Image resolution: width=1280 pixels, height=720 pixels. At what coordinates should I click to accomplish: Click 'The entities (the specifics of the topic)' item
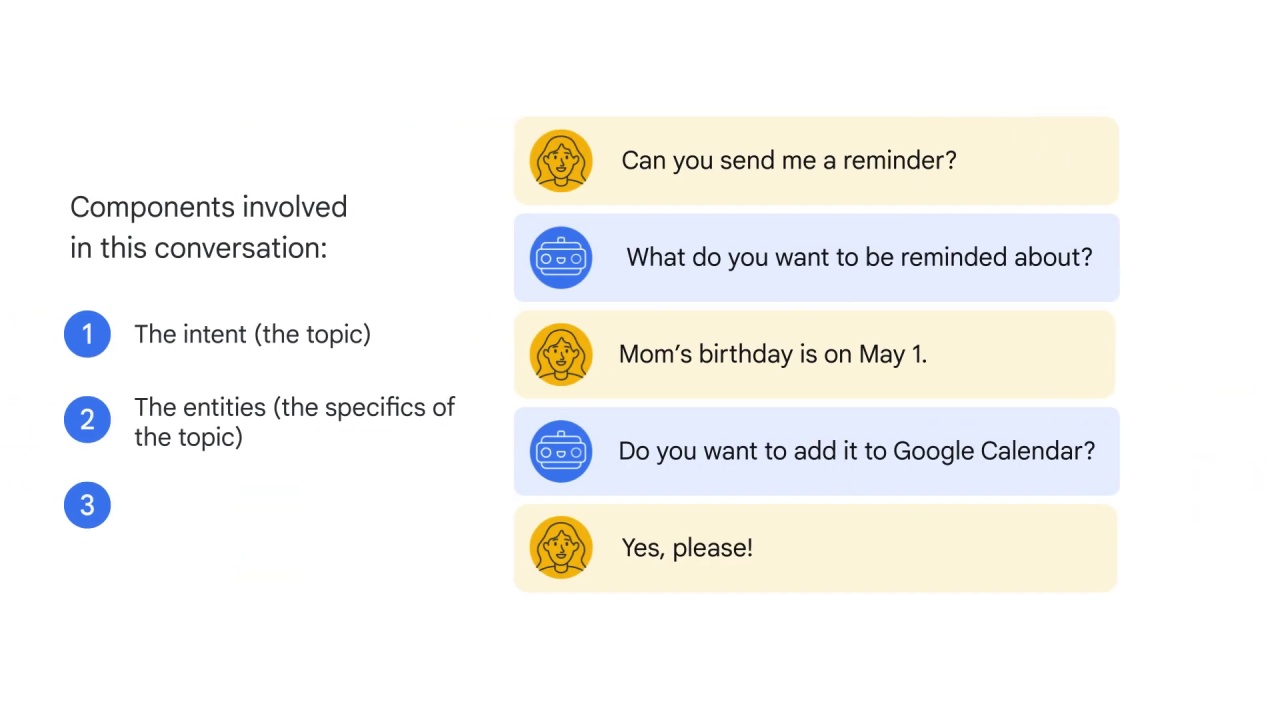click(x=294, y=422)
